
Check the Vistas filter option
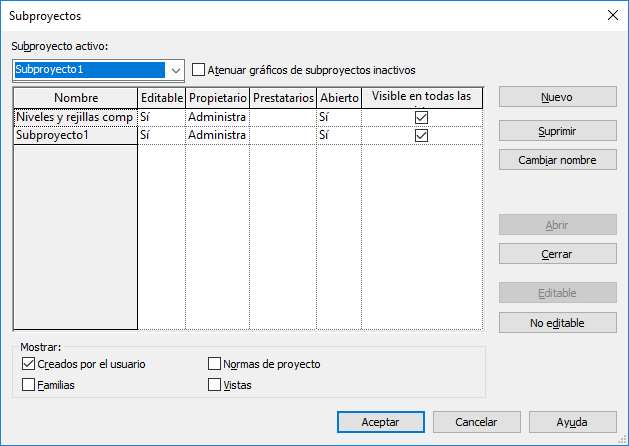click(214, 384)
